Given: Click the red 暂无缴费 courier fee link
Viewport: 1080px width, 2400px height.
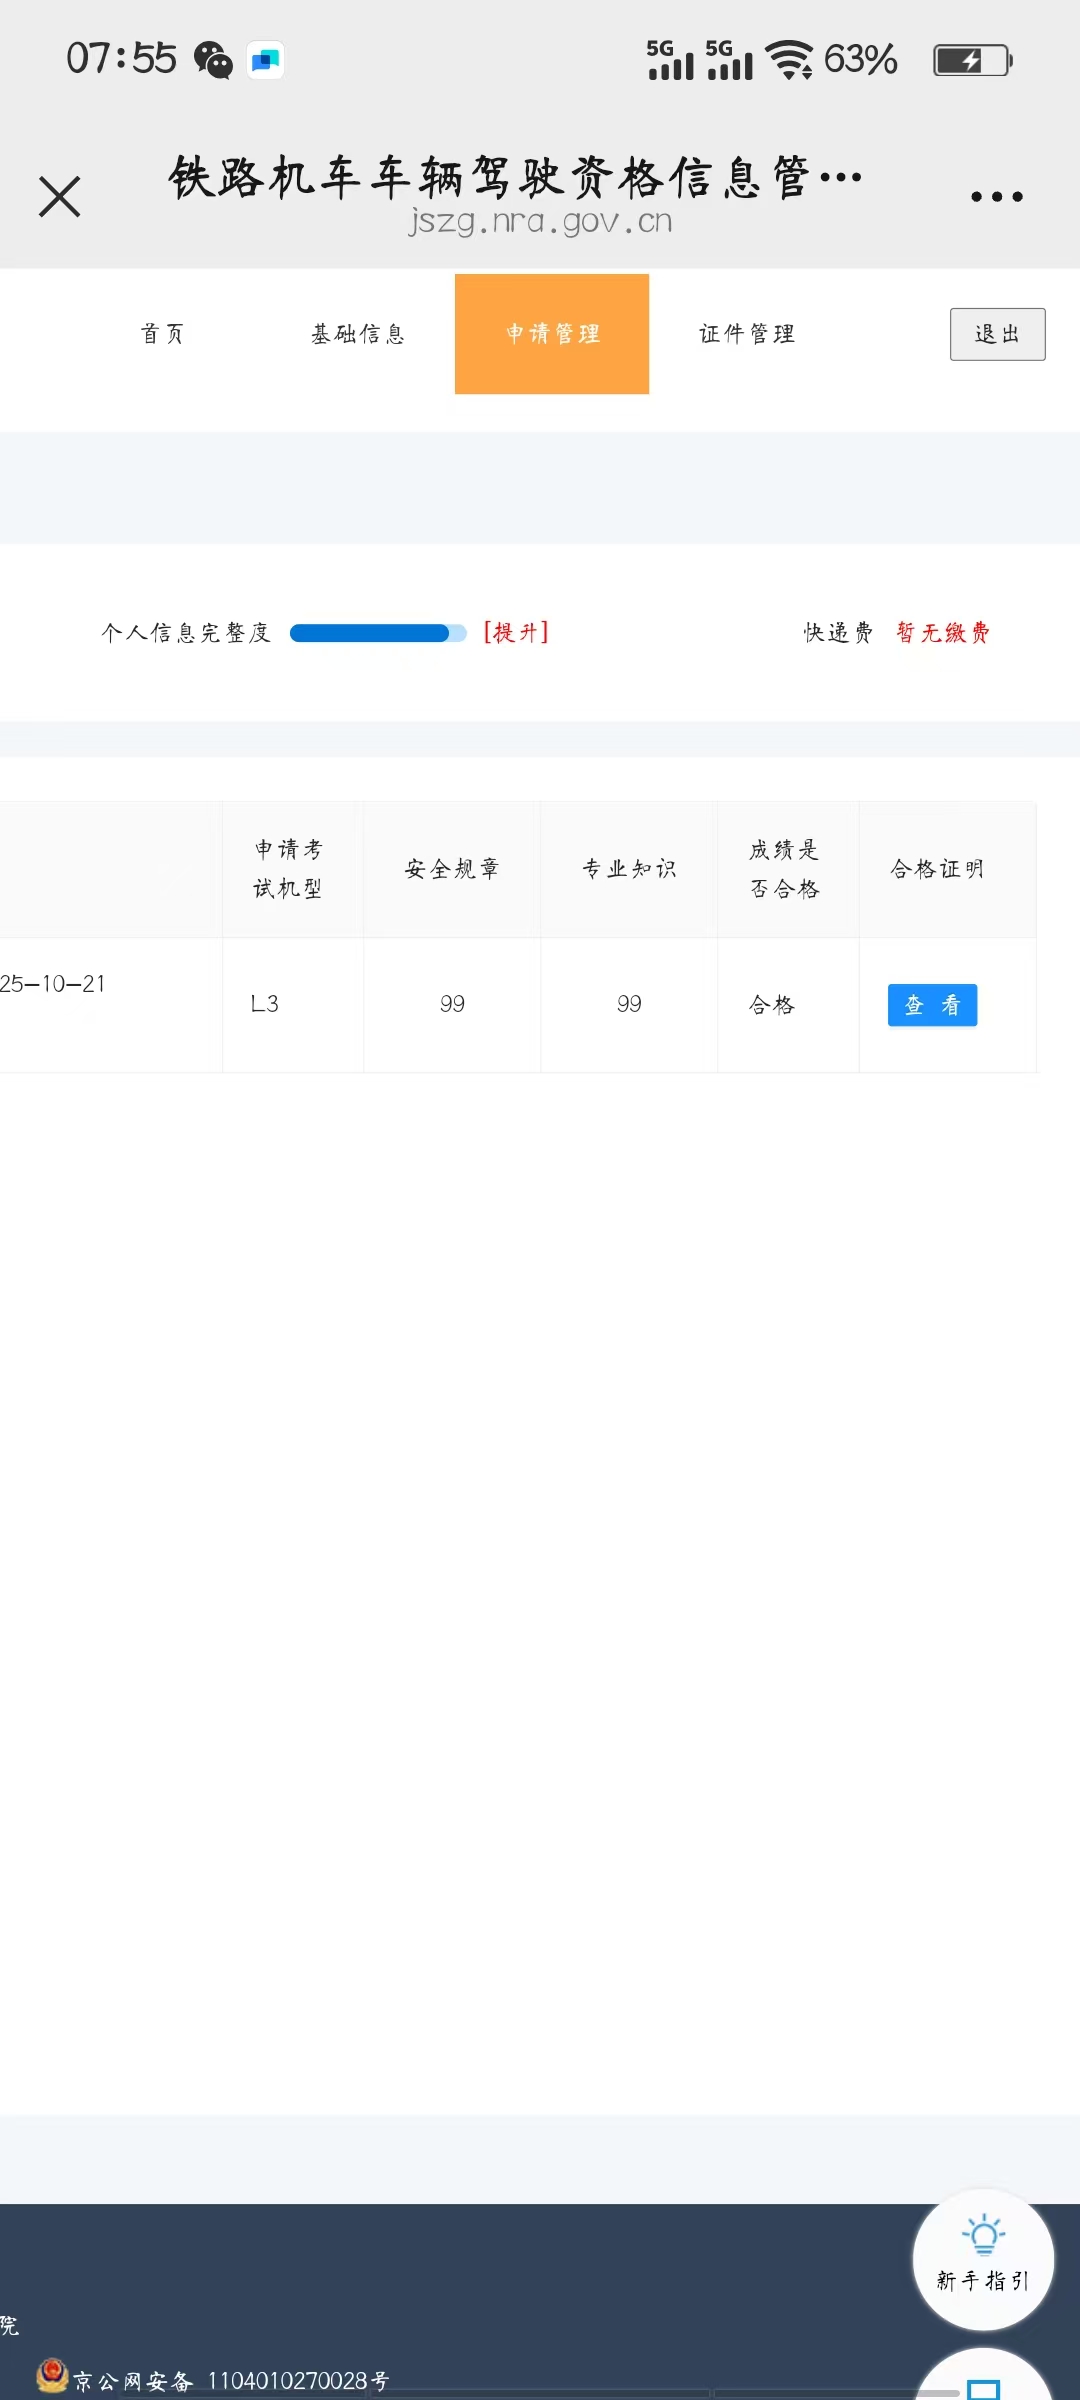Looking at the screenshot, I should pyautogui.click(x=942, y=632).
